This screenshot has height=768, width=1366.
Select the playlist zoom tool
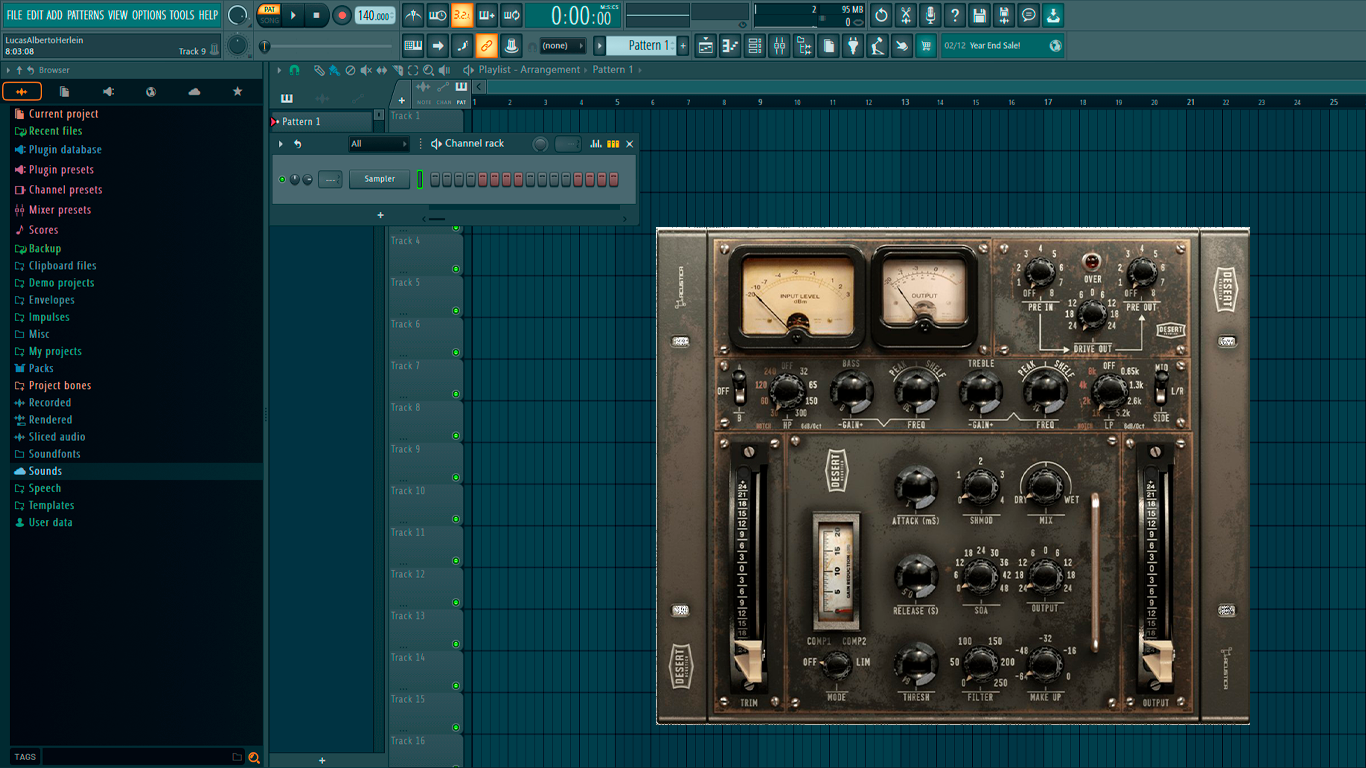(x=428, y=70)
